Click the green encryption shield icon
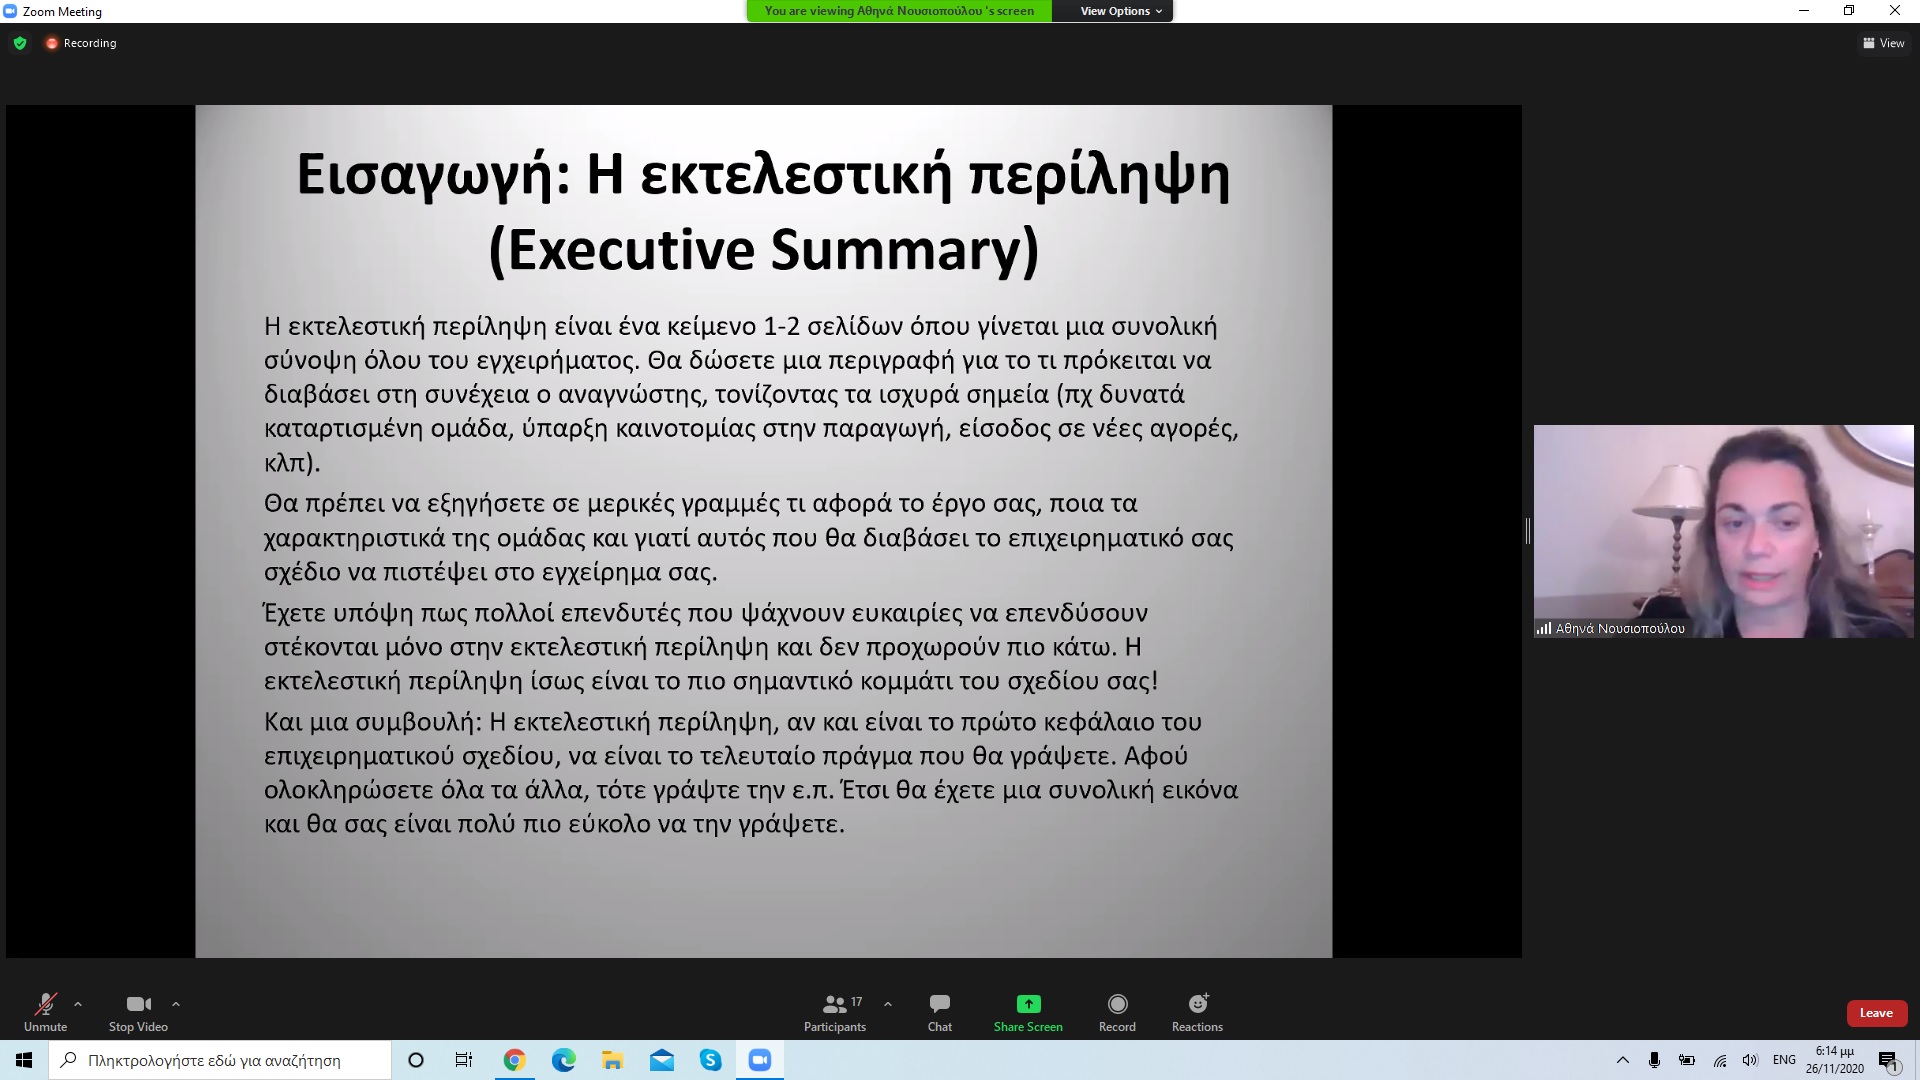The height and width of the screenshot is (1080, 1920). (20, 43)
